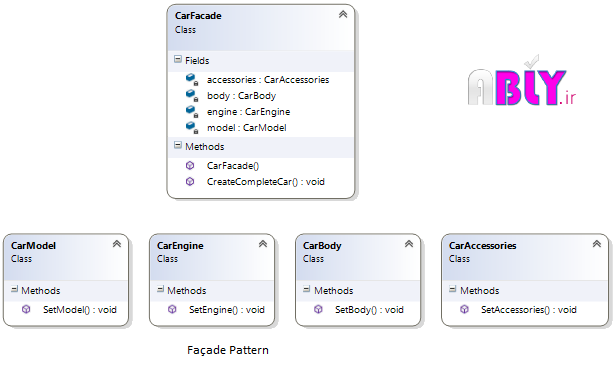Viewport: 616px width, 368px height.
Task: Collapse Methods section in CarEngine
Action: coord(160,289)
